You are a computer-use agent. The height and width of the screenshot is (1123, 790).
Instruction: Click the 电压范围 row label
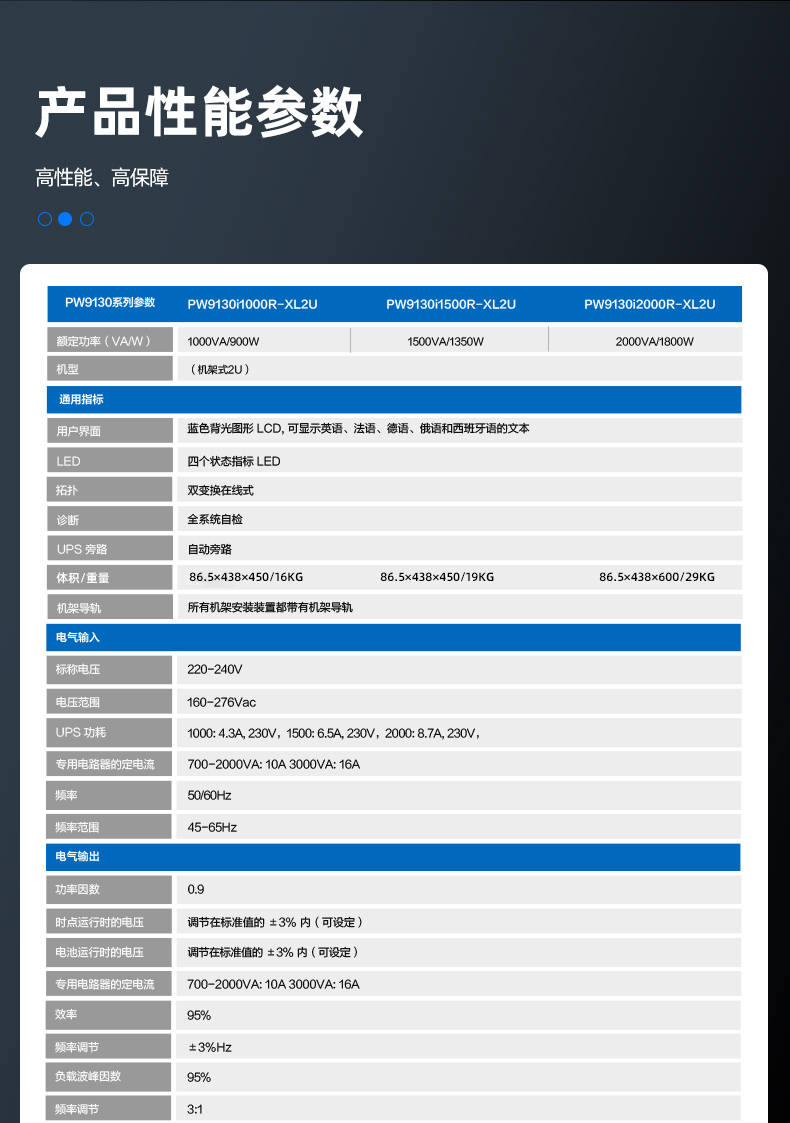click(109, 702)
